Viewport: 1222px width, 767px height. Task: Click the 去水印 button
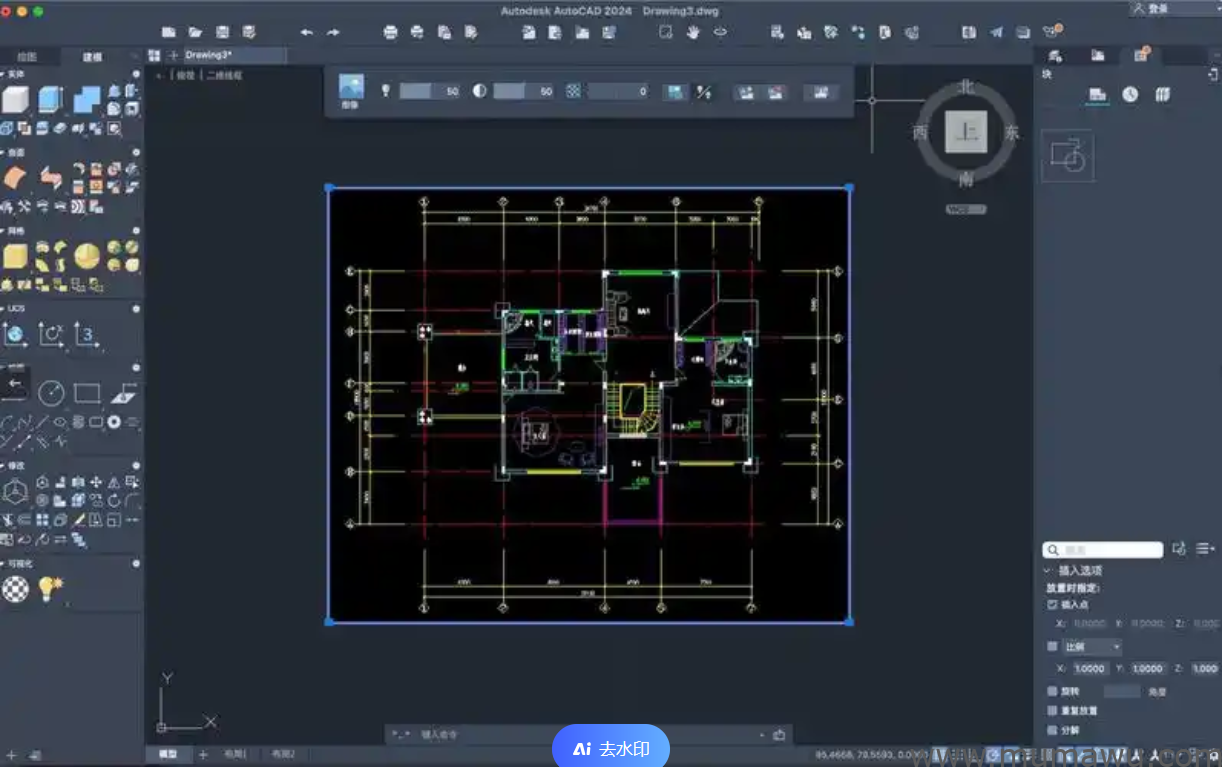[x=611, y=748]
